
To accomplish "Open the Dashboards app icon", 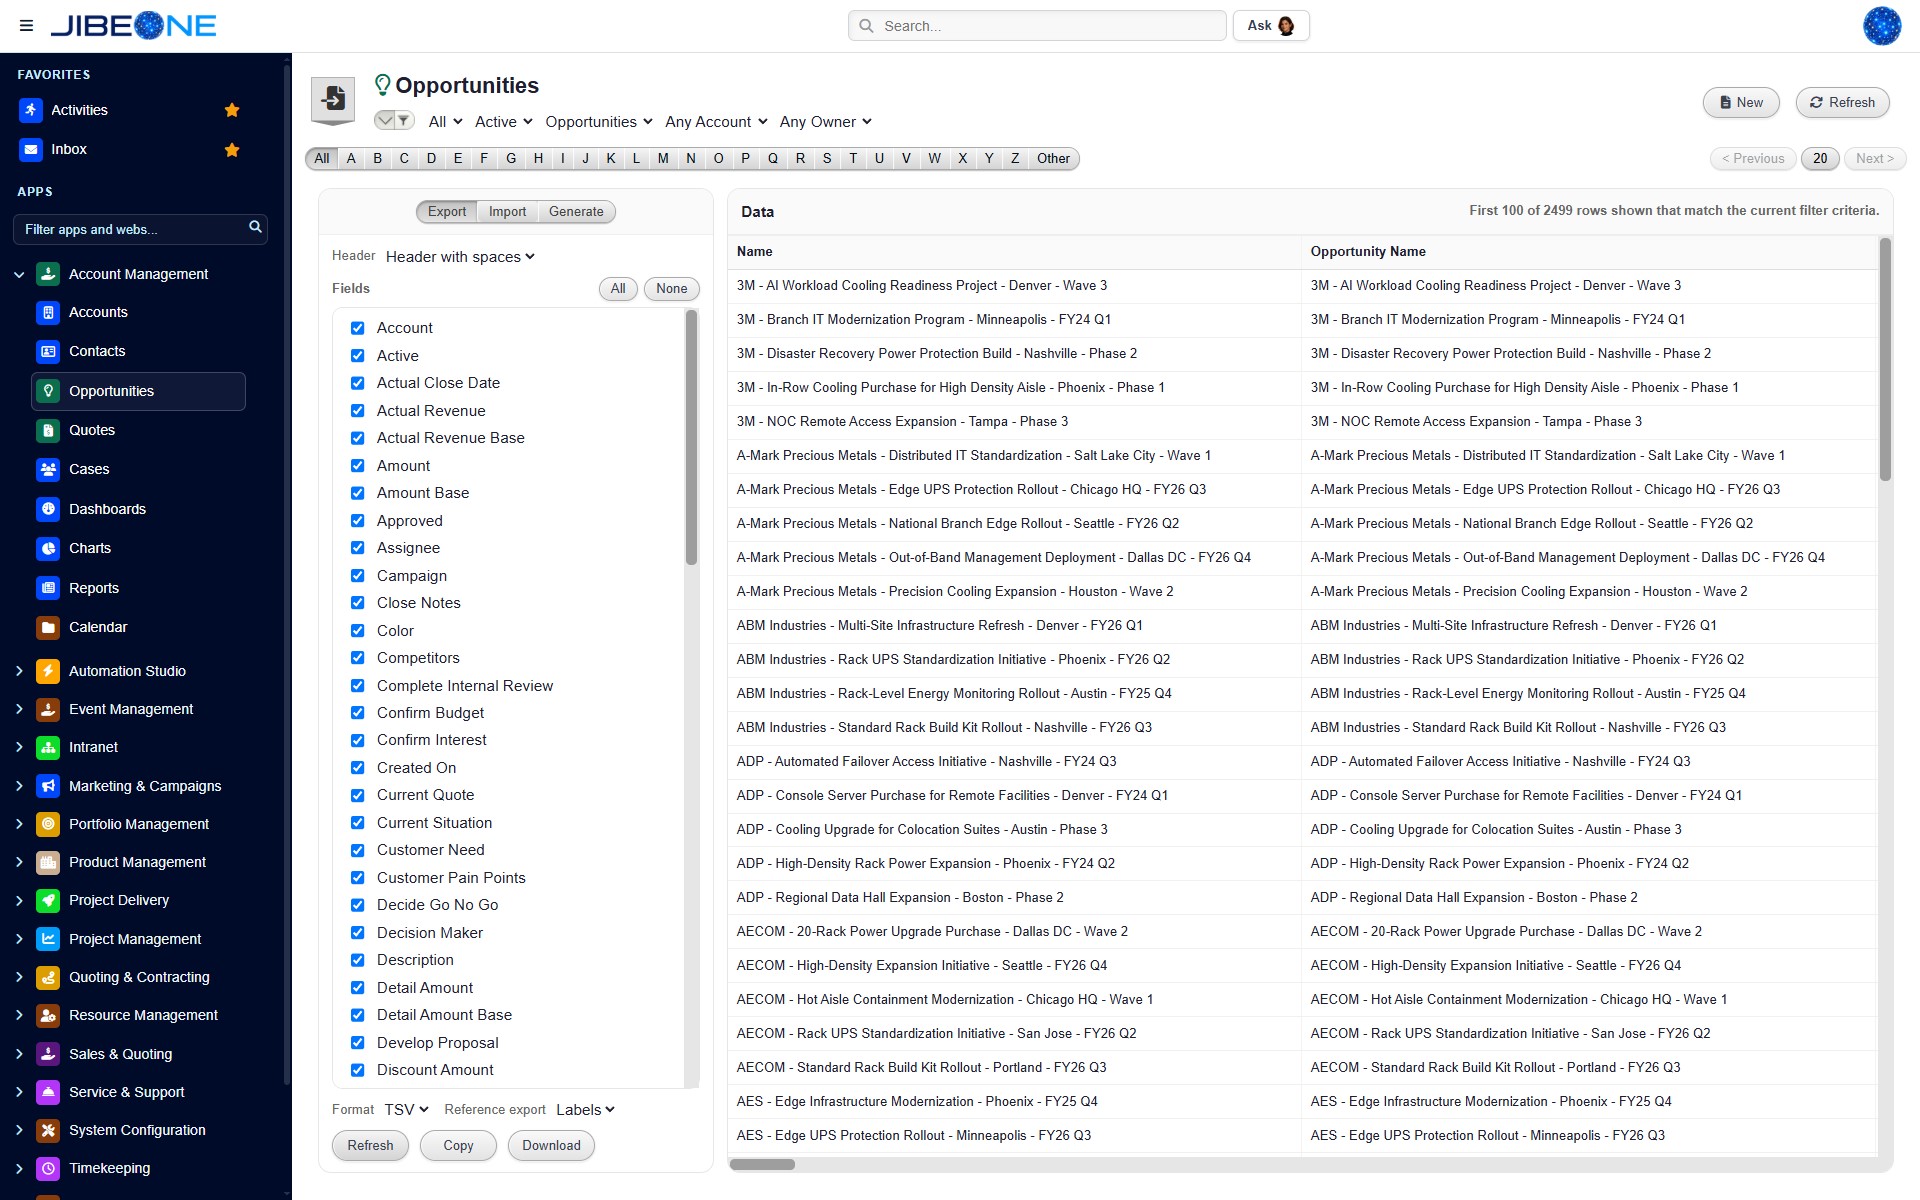I will tap(48, 509).
